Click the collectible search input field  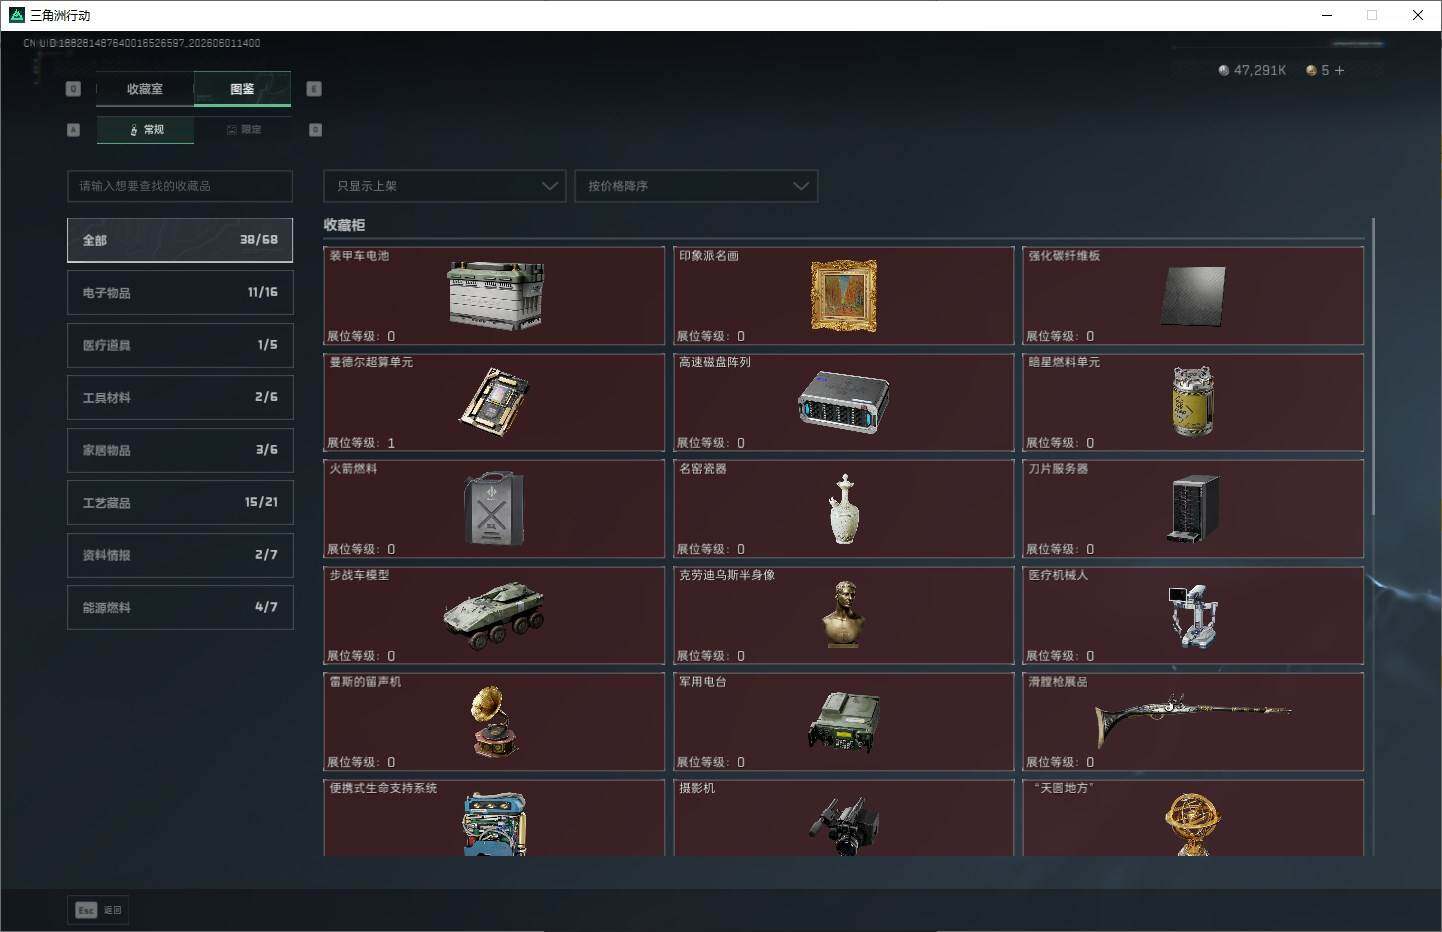pyautogui.click(x=180, y=186)
